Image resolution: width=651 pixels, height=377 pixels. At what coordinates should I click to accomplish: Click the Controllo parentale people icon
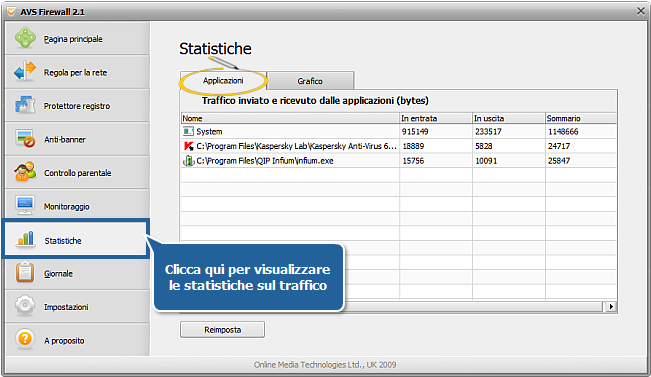pyautogui.click(x=25, y=172)
